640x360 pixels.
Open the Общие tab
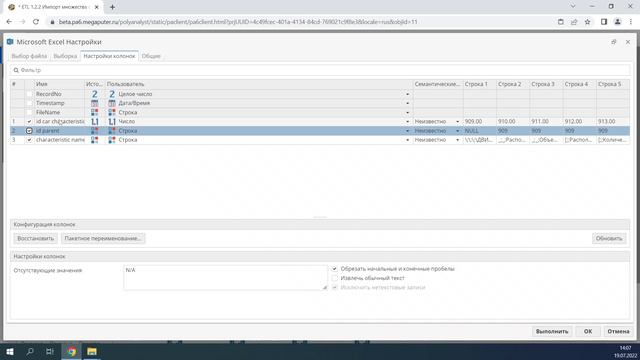(151, 56)
